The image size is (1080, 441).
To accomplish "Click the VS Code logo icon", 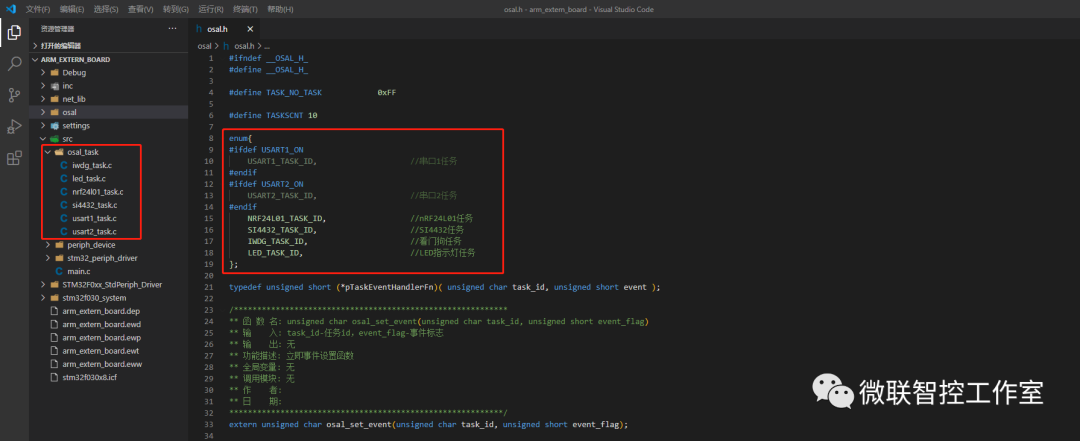I will click(10, 9).
